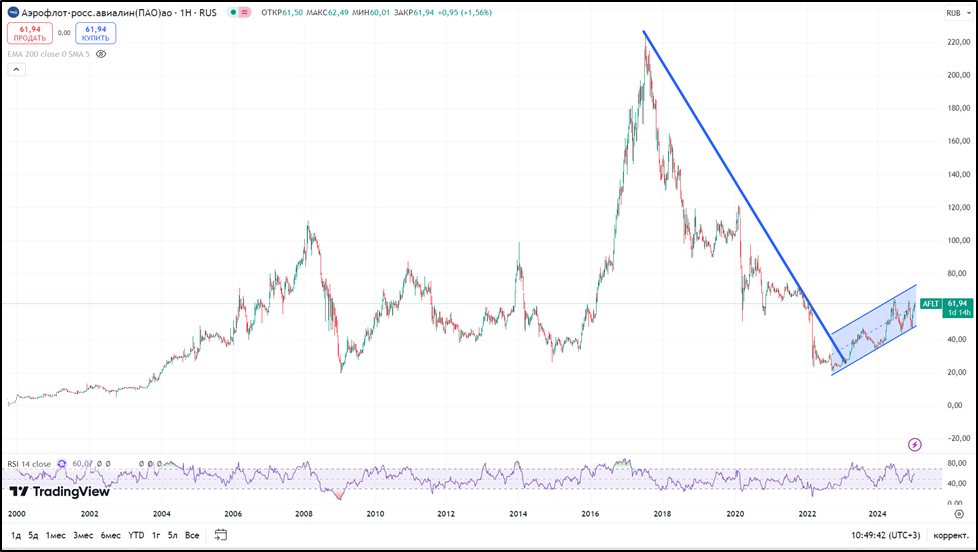
Task: Click the 0,00 spread value between the buttons
Action: pos(64,33)
